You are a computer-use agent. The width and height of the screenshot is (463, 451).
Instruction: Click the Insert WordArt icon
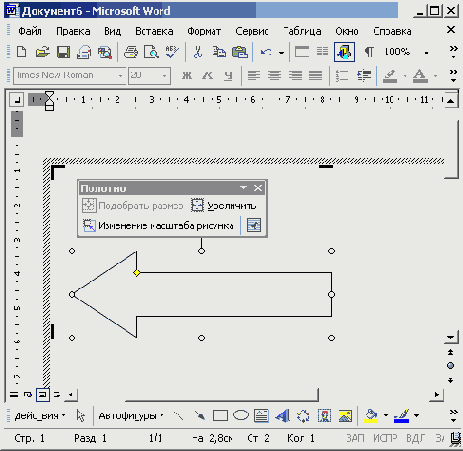pos(282,416)
